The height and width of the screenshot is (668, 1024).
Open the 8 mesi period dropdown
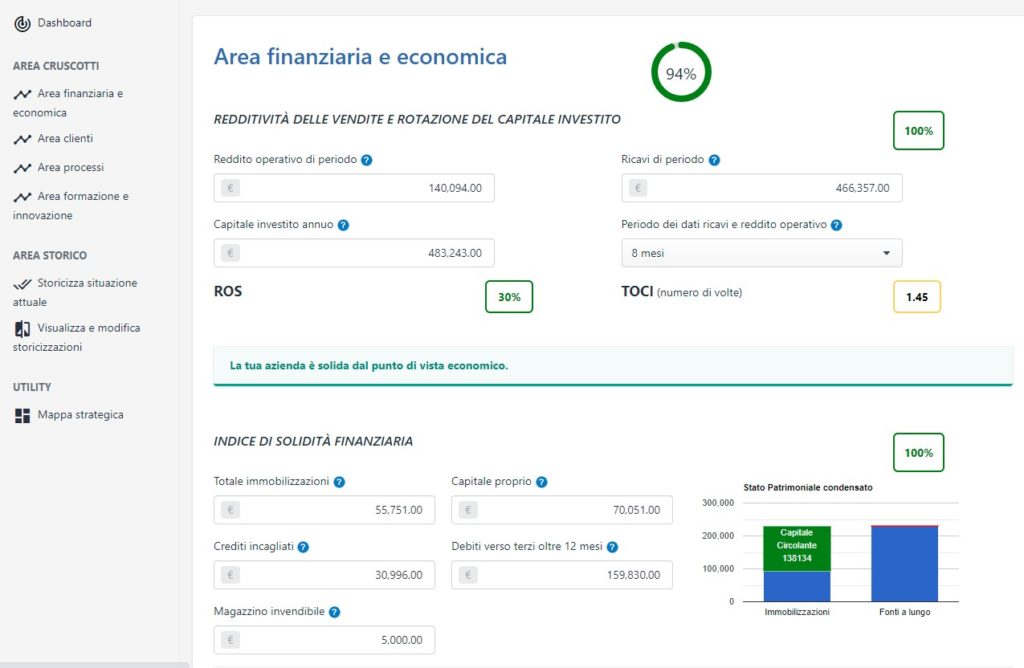761,253
